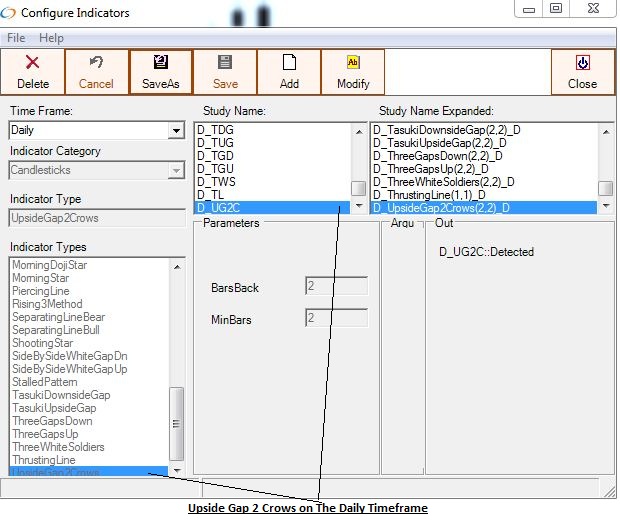Select ShootingStar in Indicator Types list
Image resolution: width=620 pixels, height=520 pixels.
[x=42, y=343]
